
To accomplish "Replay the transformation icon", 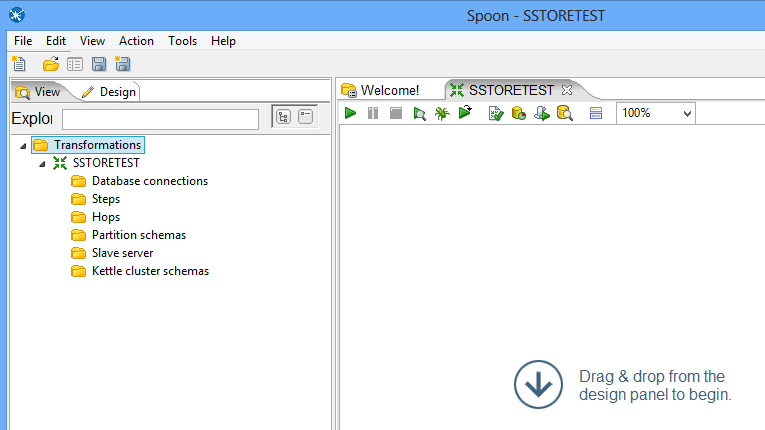I will coord(465,113).
